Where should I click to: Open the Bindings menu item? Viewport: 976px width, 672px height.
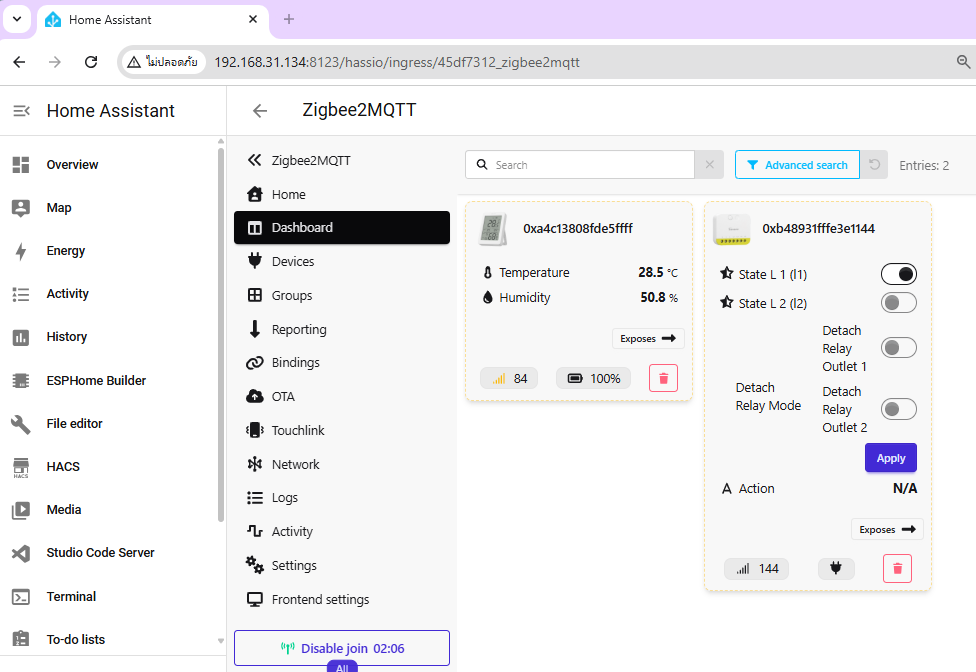[295, 362]
